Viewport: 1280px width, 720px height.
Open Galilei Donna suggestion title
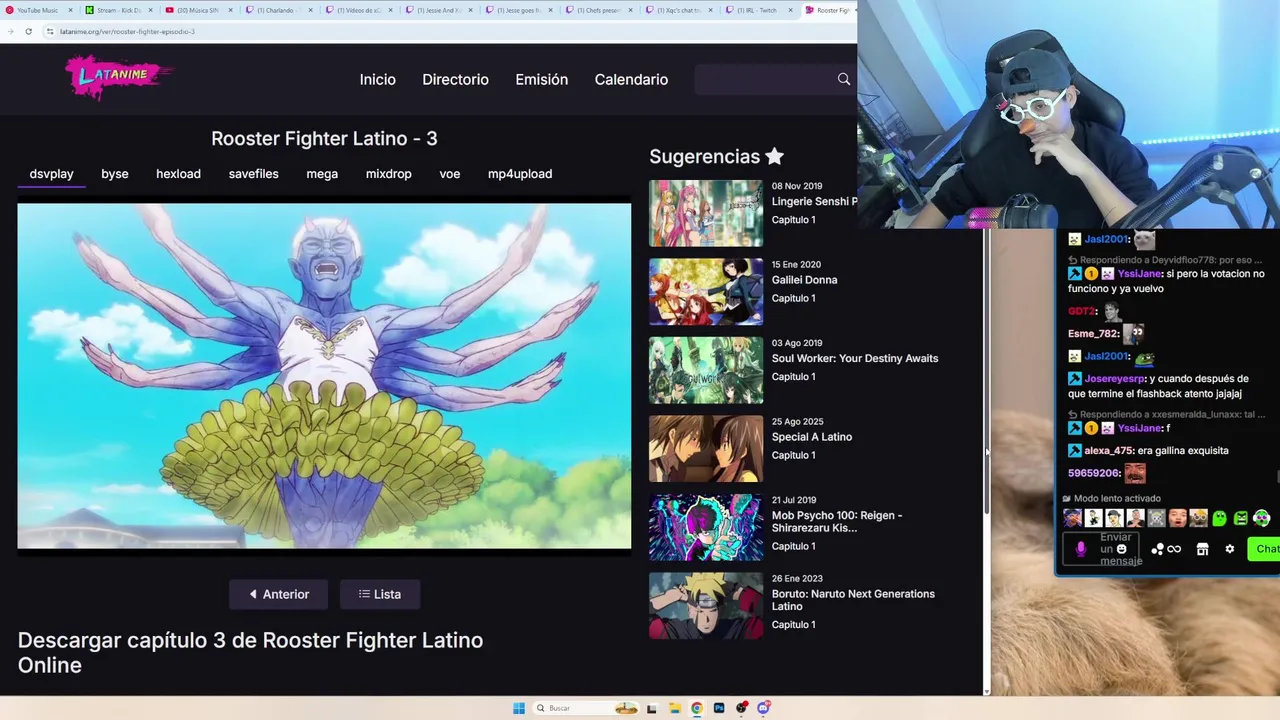804,280
